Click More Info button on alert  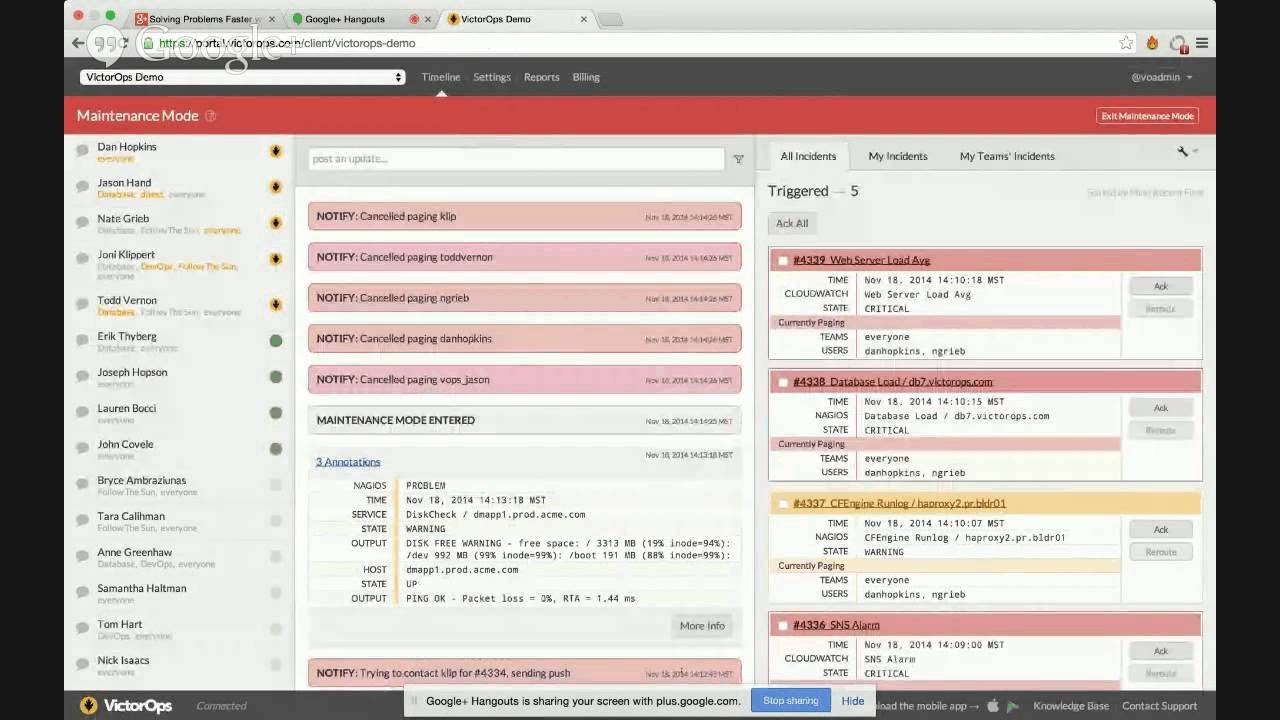[x=702, y=626]
